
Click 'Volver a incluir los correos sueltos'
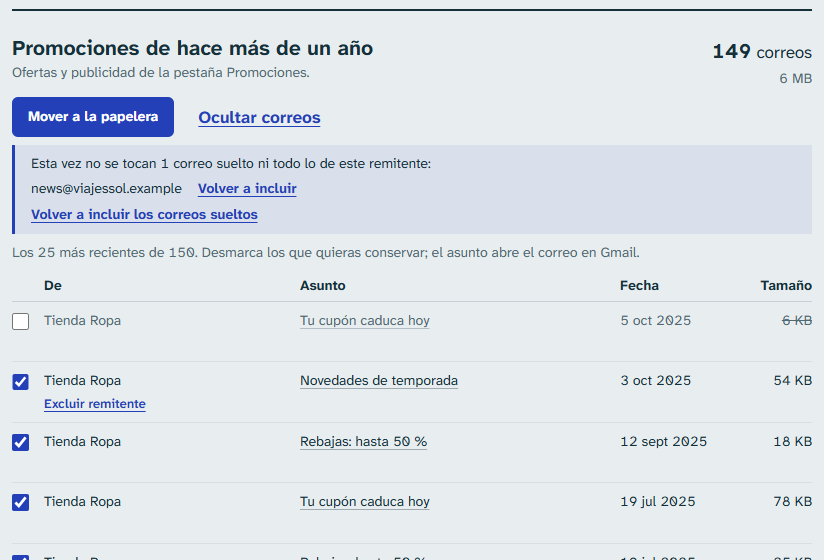click(144, 214)
